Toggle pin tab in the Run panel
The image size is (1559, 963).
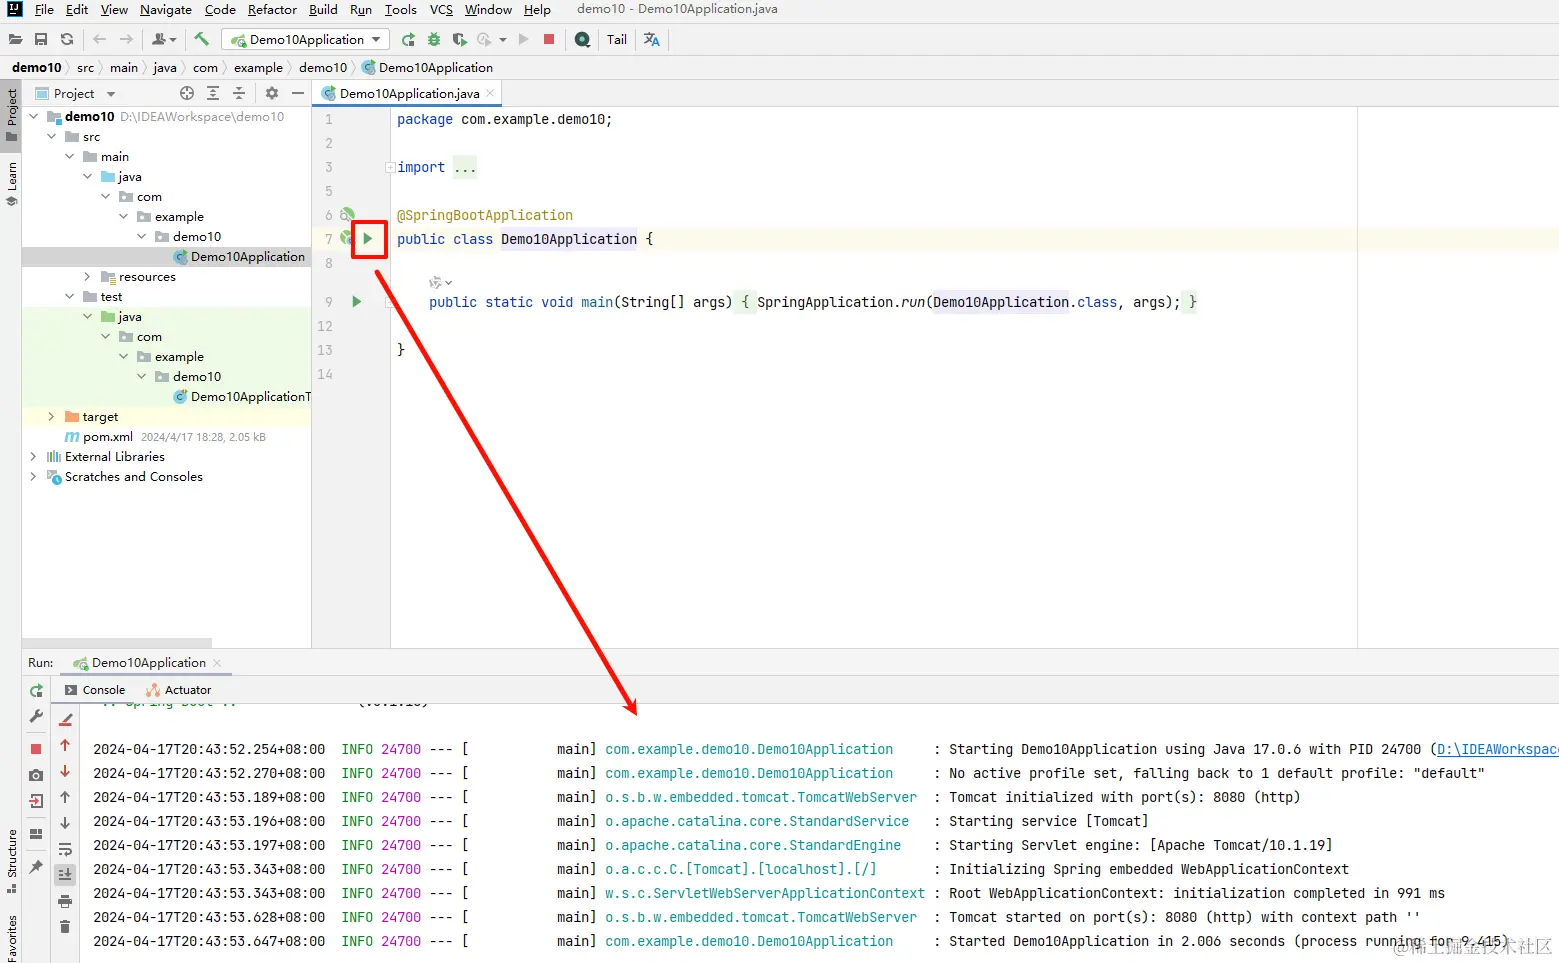tap(36, 867)
